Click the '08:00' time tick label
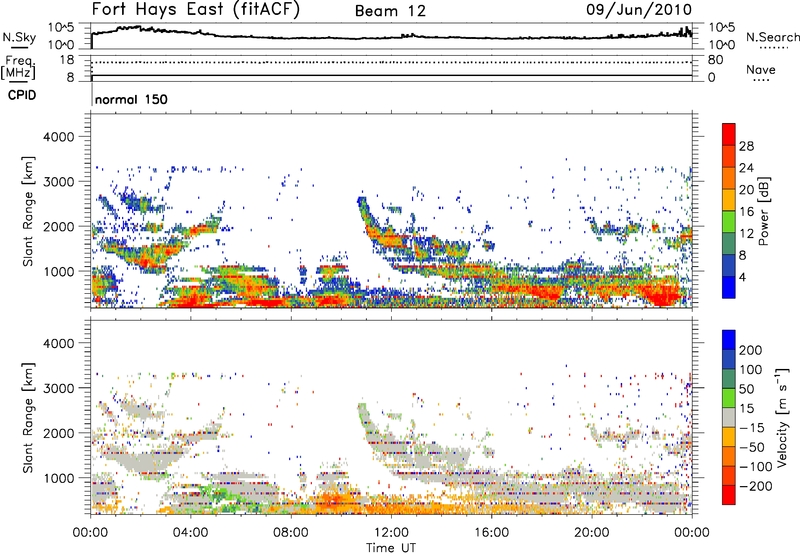The image size is (800, 554). tap(291, 533)
